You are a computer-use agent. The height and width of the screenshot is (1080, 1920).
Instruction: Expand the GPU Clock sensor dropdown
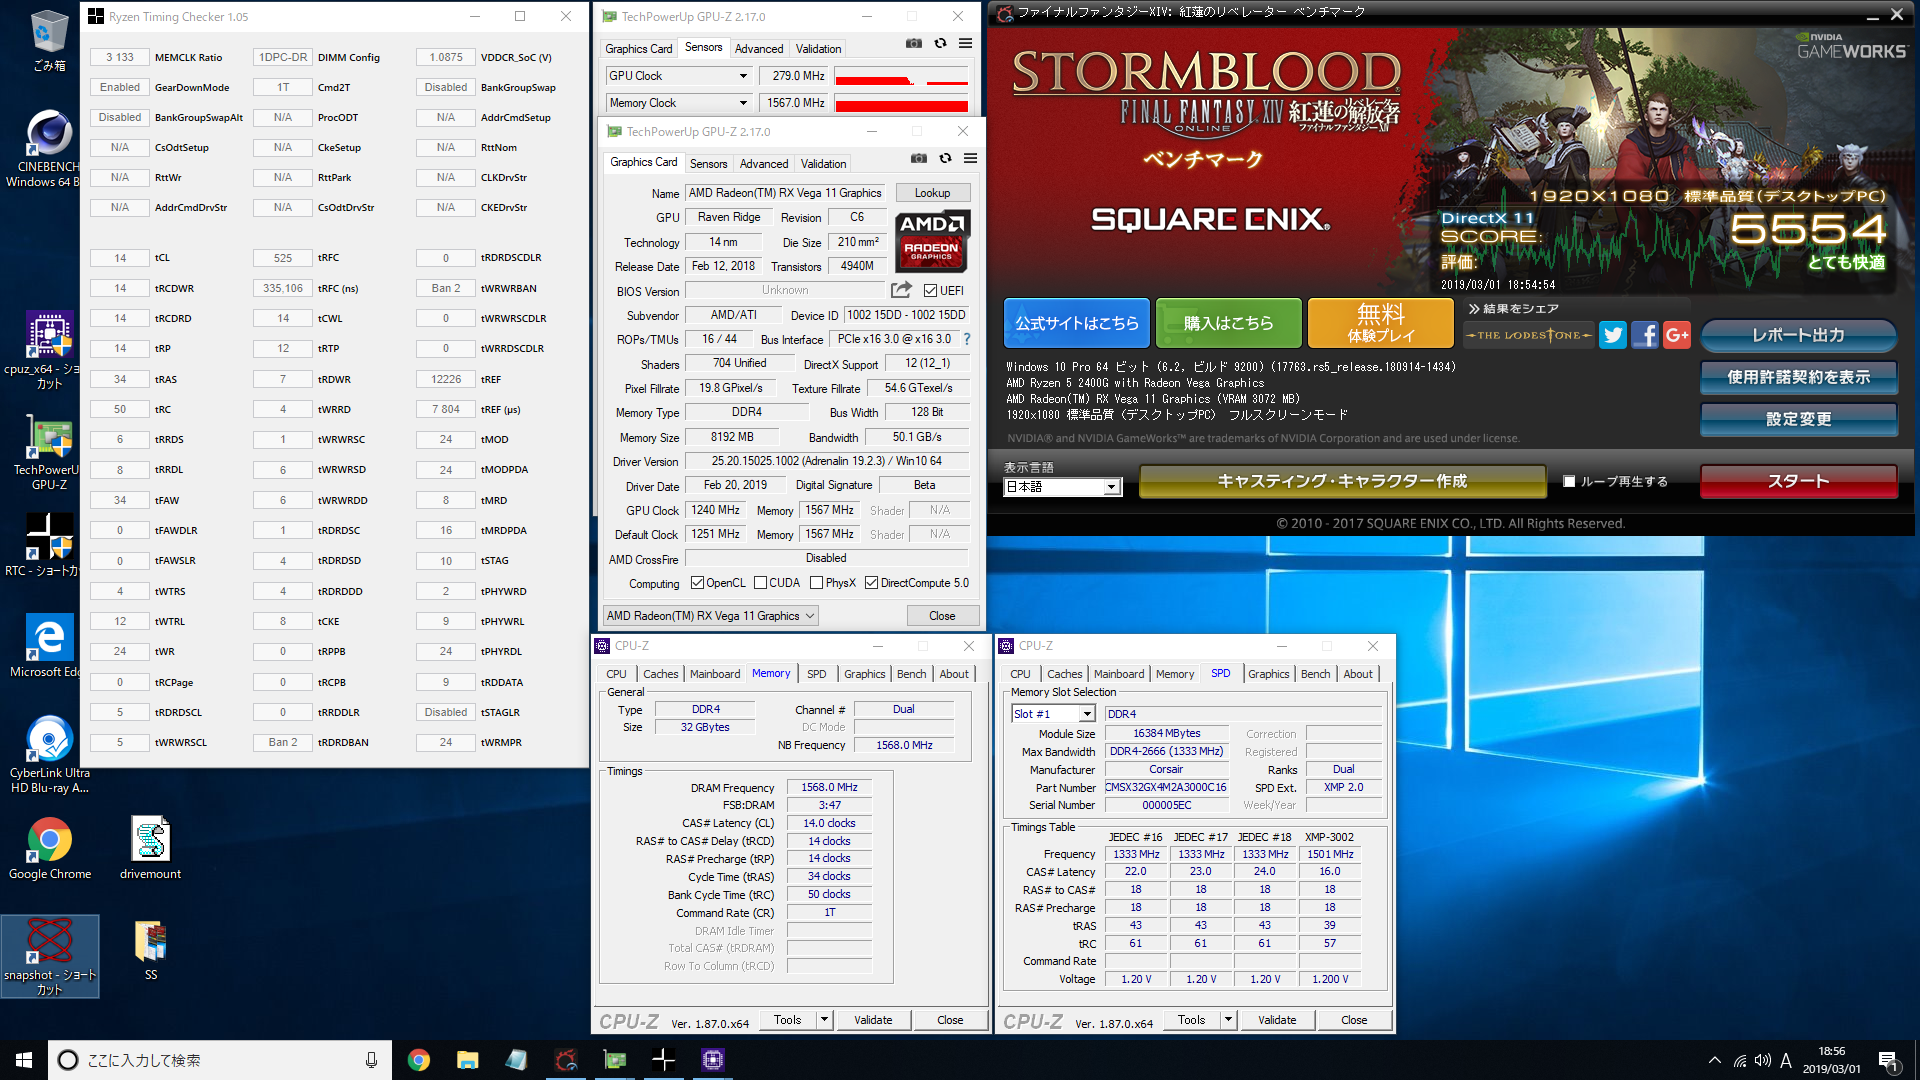[x=743, y=76]
